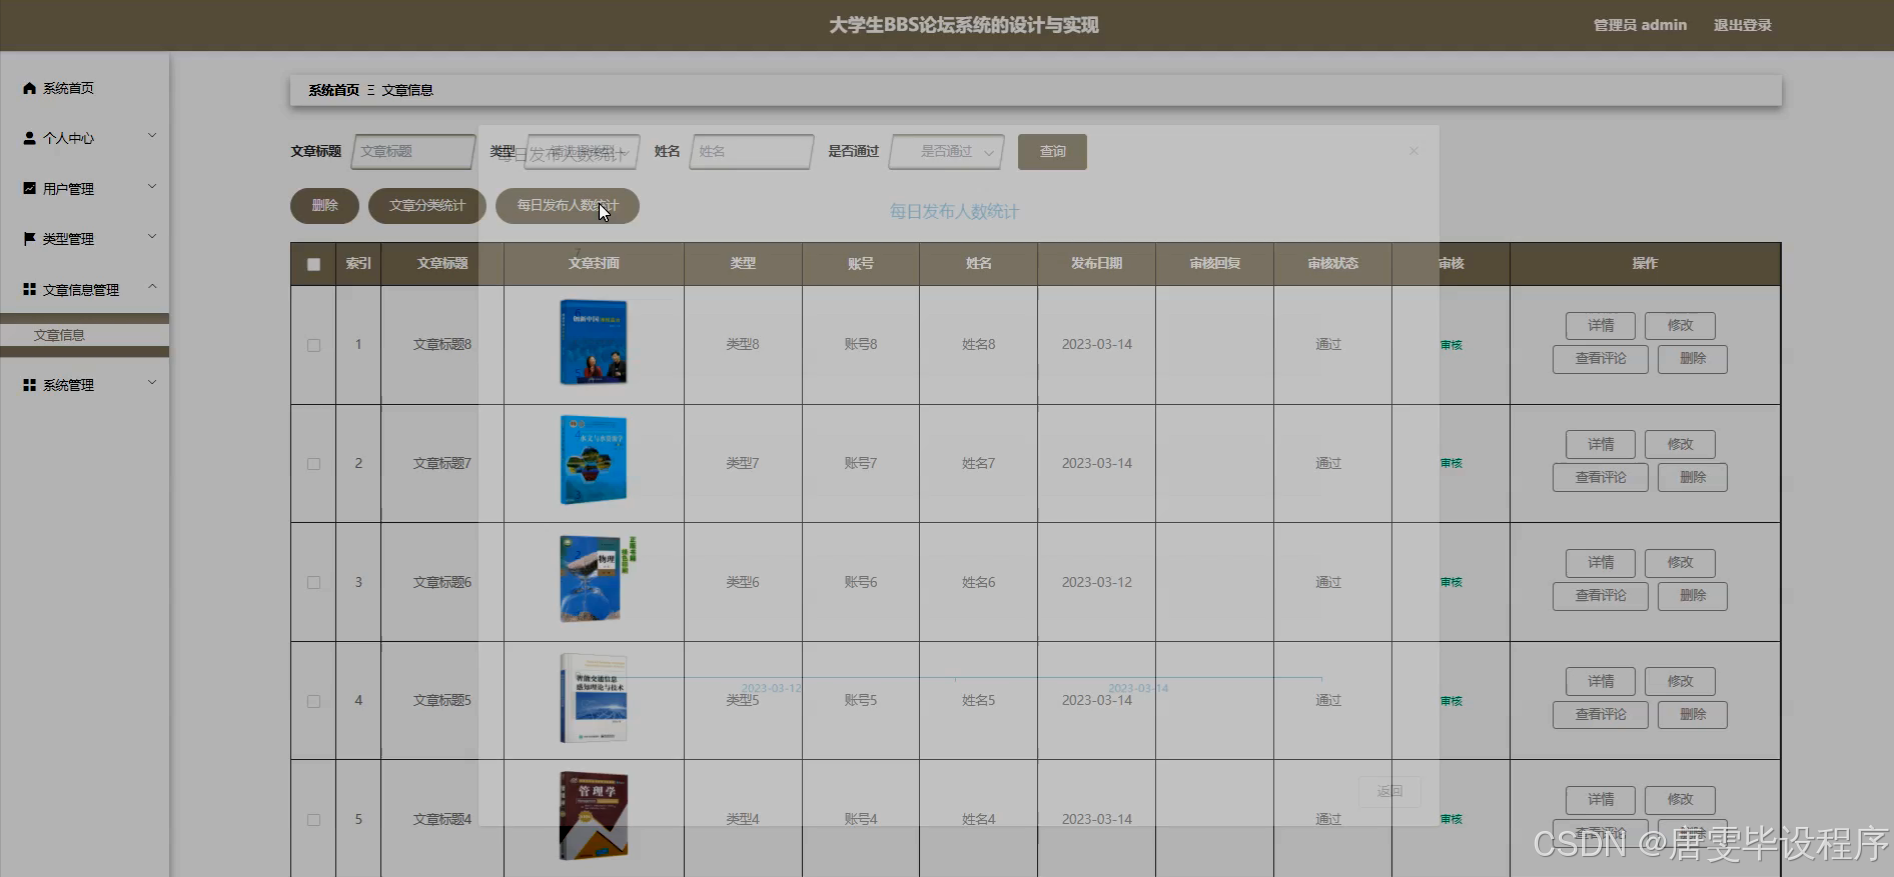Click the 删除 batch delete button
This screenshot has width=1894, height=877.
[x=325, y=206]
